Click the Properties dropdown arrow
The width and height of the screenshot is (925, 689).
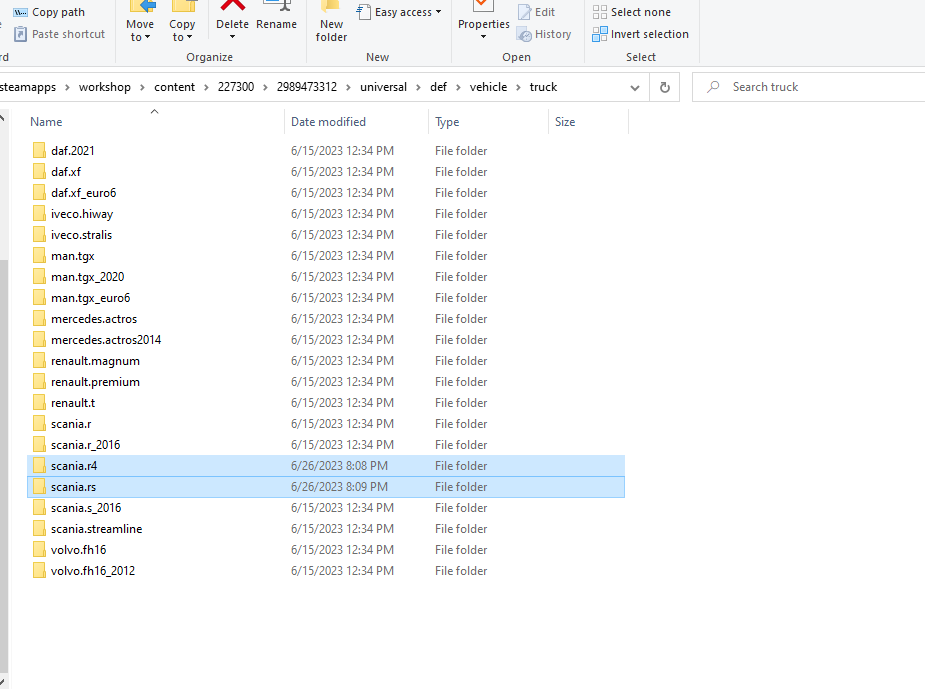pos(483,37)
